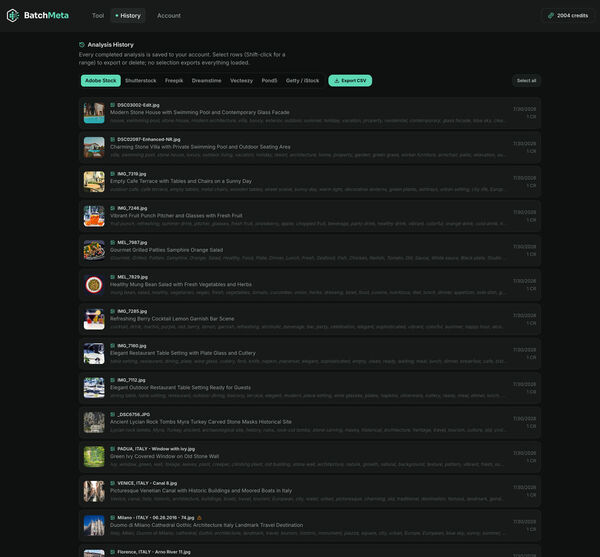Image resolution: width=600 pixels, height=557 pixels.
Task: Click the BatchMeta hexagon logo icon
Action: 13,15
